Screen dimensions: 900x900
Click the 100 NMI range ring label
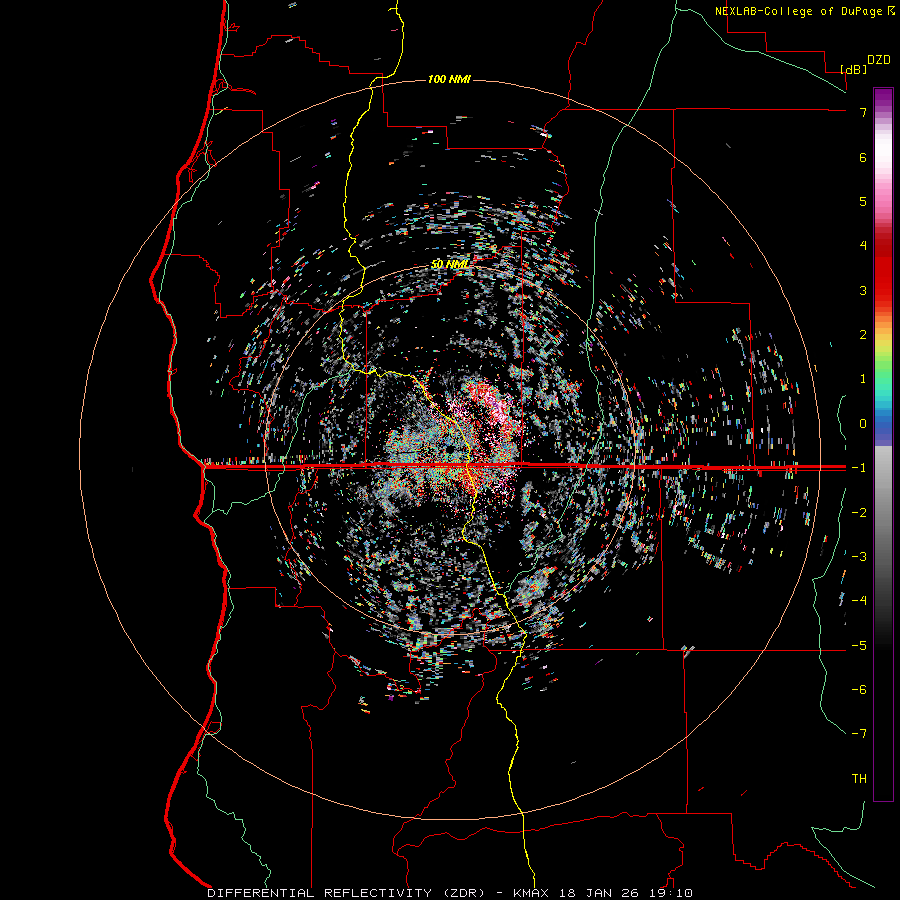(x=449, y=79)
